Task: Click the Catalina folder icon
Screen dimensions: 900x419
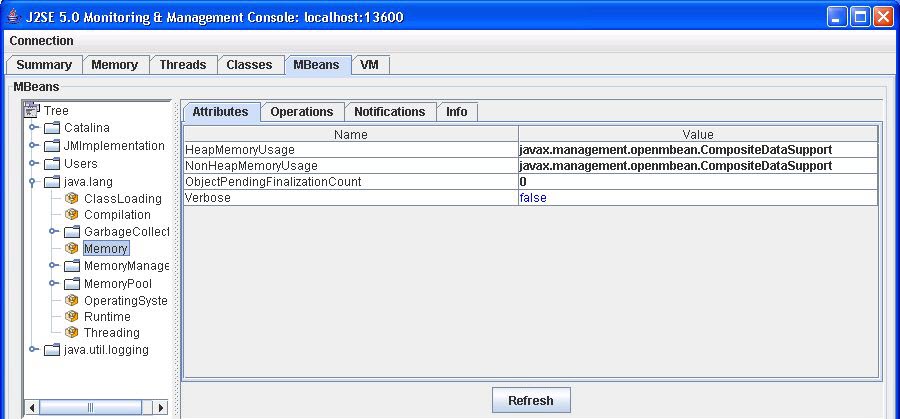Action: click(52, 128)
